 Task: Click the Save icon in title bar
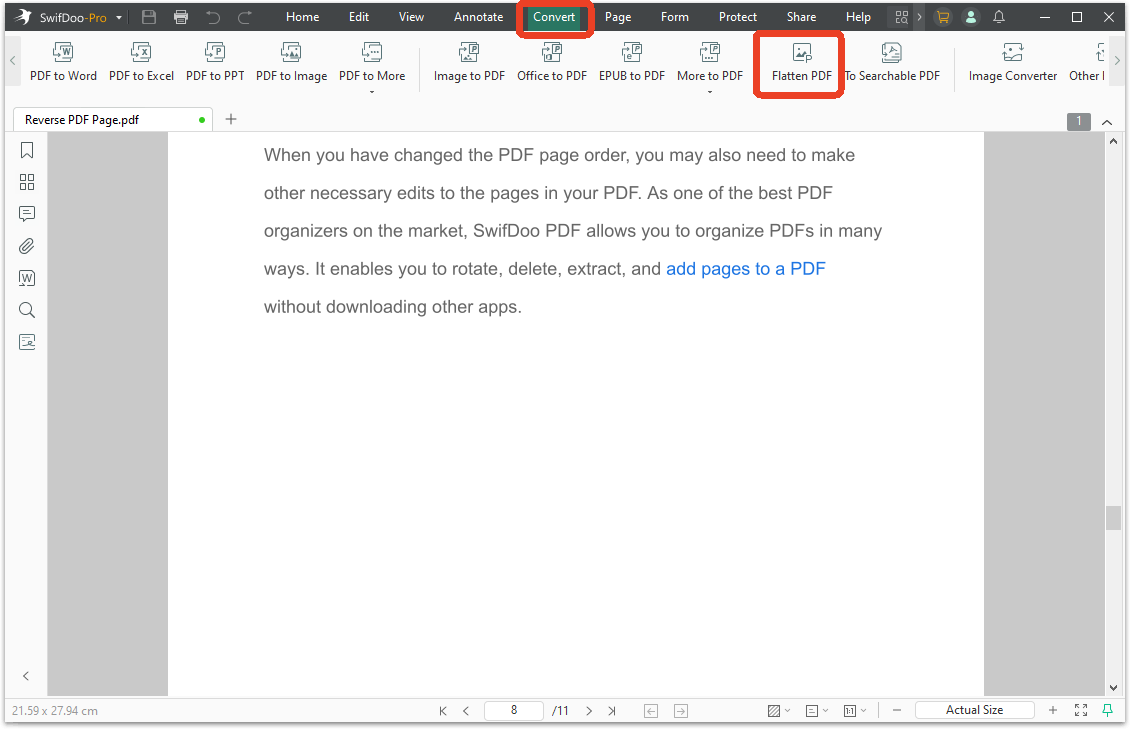[x=149, y=17]
